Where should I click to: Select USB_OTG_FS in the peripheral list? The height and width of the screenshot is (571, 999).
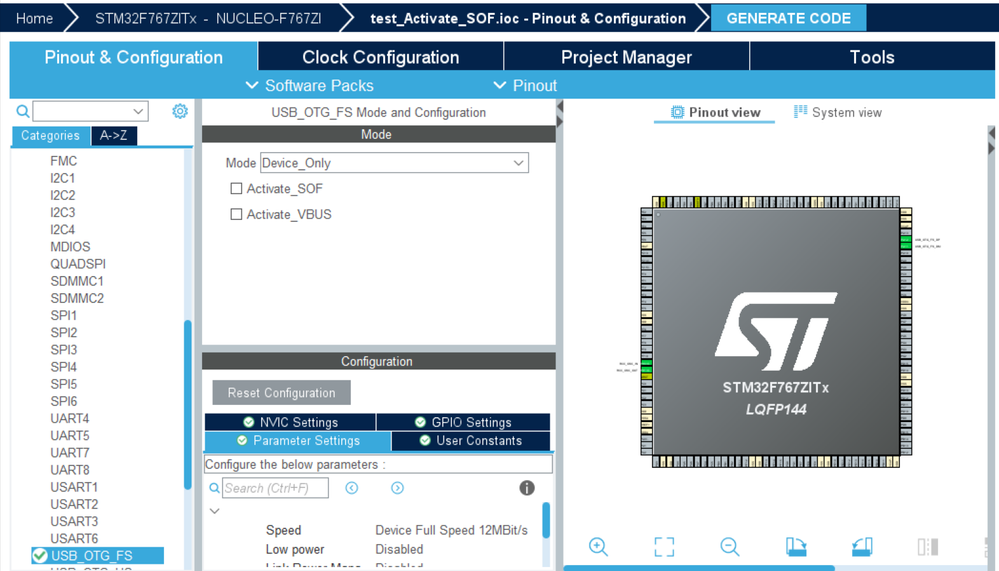(x=97, y=556)
